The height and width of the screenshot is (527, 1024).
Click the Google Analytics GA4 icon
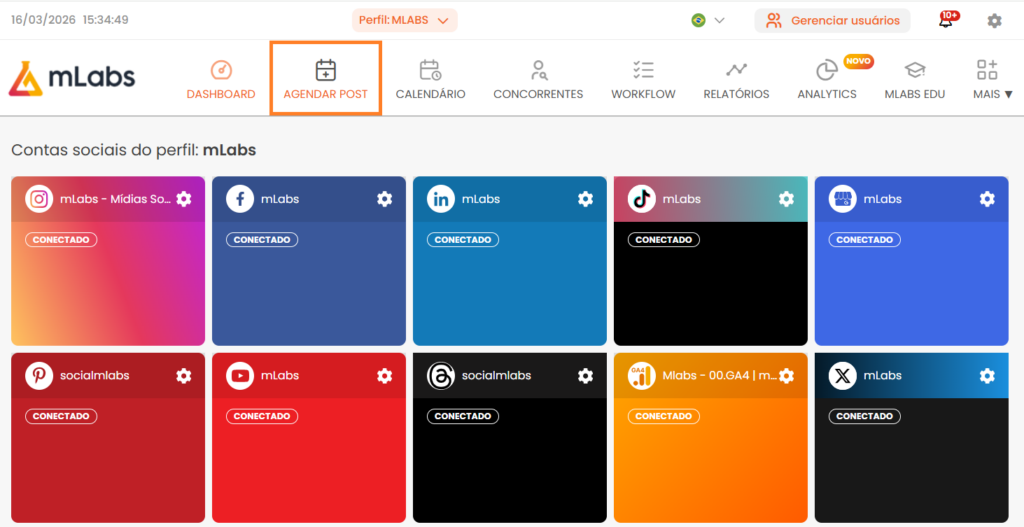pos(641,375)
